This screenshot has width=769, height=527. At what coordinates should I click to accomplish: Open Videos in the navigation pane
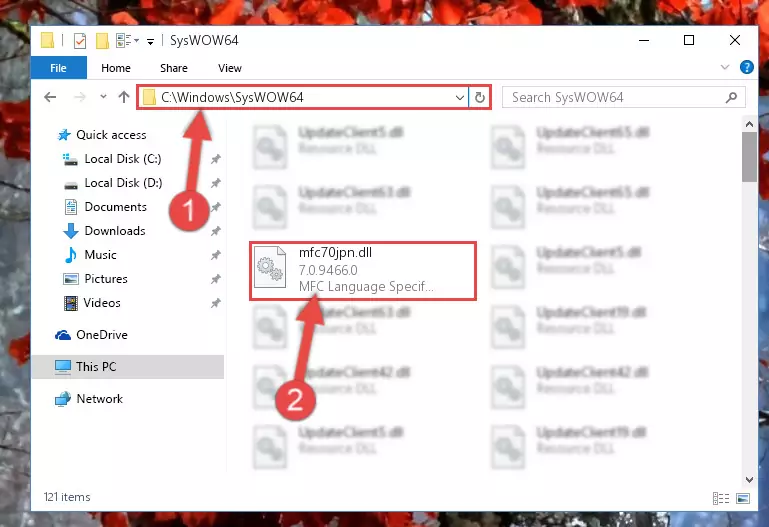point(102,303)
